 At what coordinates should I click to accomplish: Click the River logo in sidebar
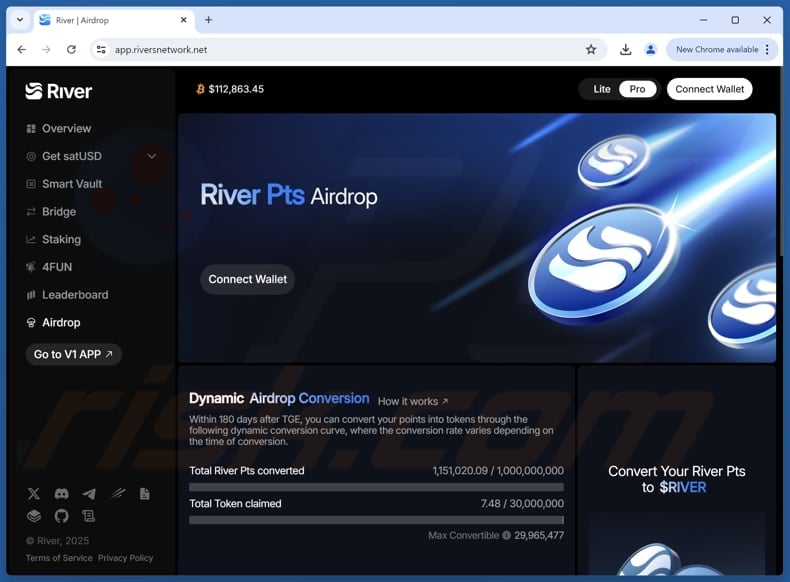58,91
